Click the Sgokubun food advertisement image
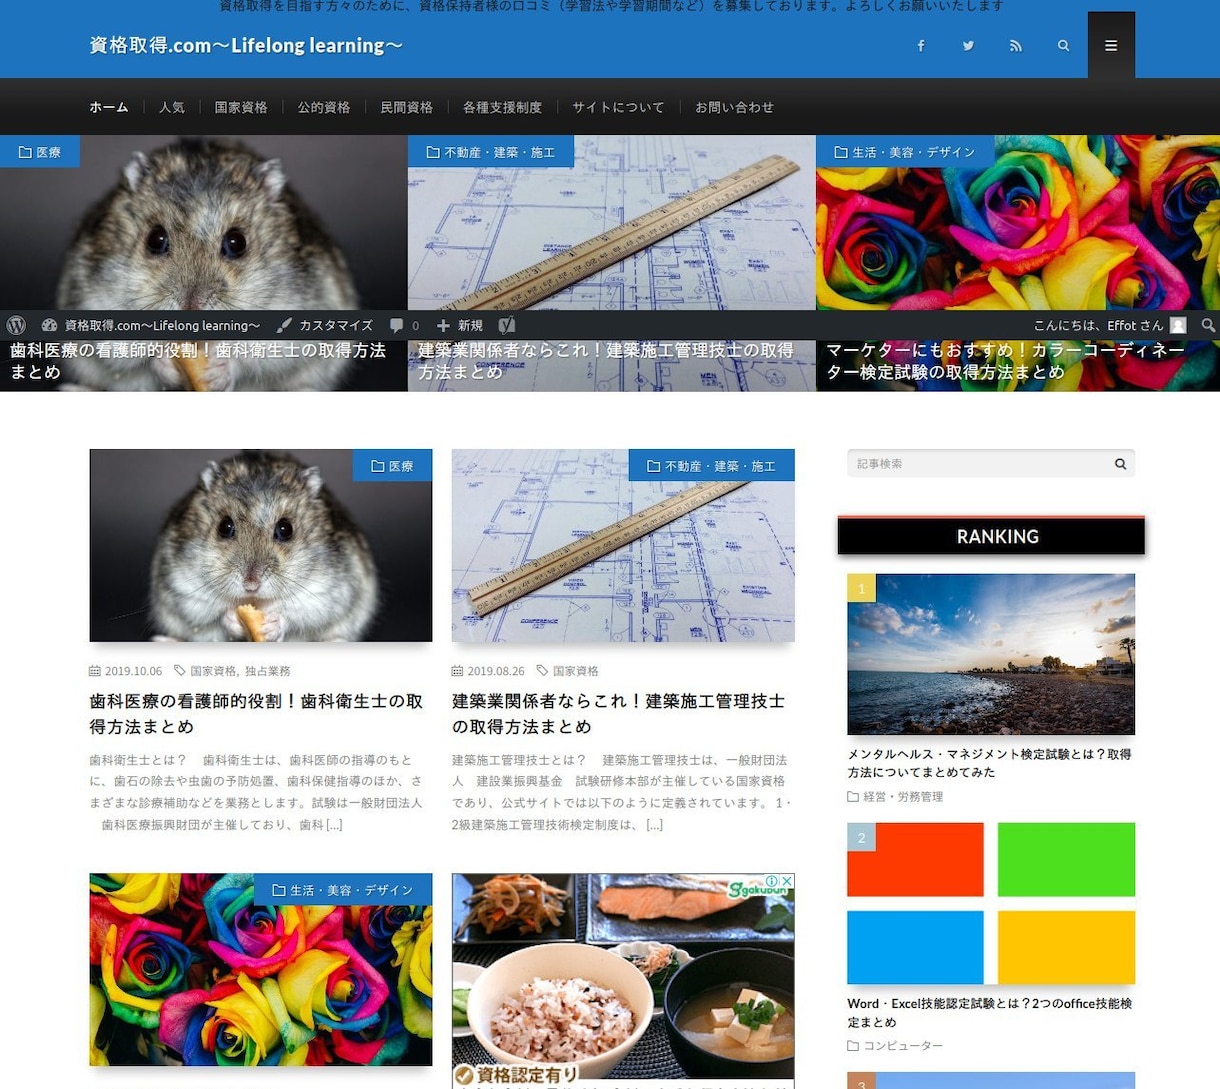The image size is (1220, 1089). click(x=623, y=980)
